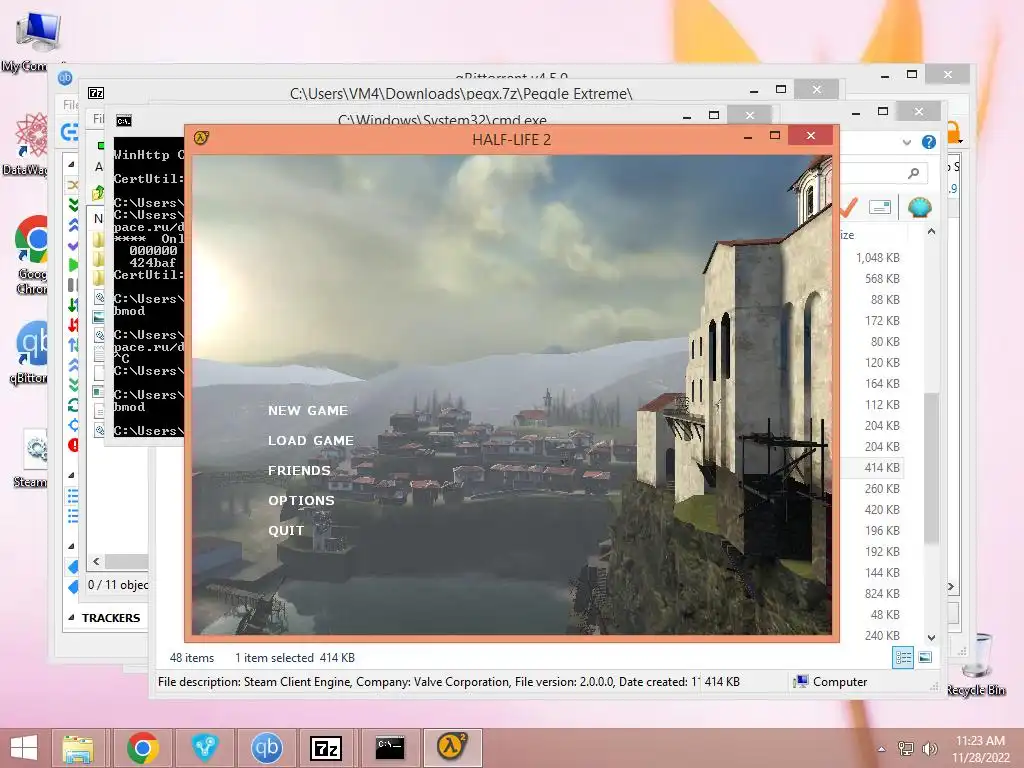Show hidden system tray icons
Image resolution: width=1024 pixels, height=768 pixels.
(882, 749)
